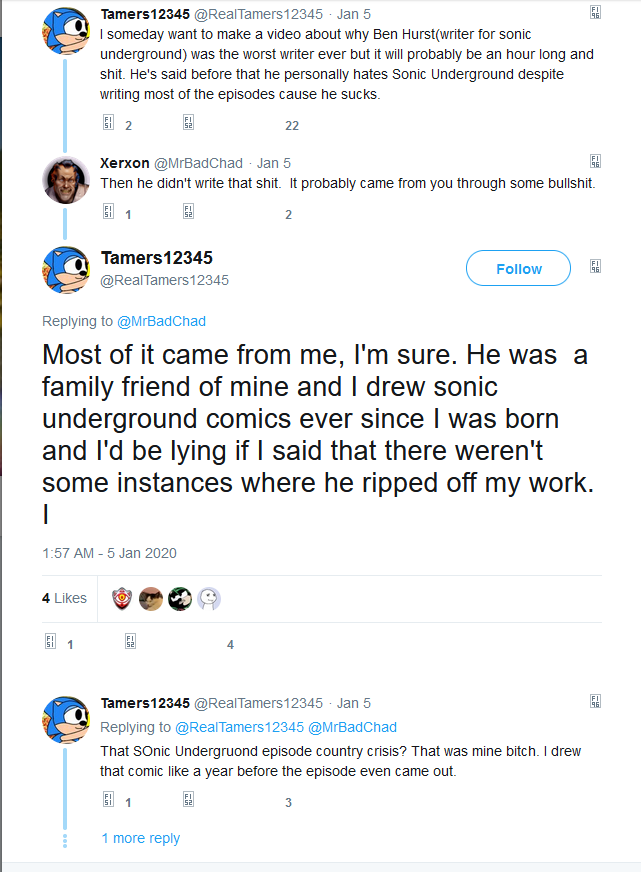
Task: Show the 1 more reply
Action: (x=141, y=838)
